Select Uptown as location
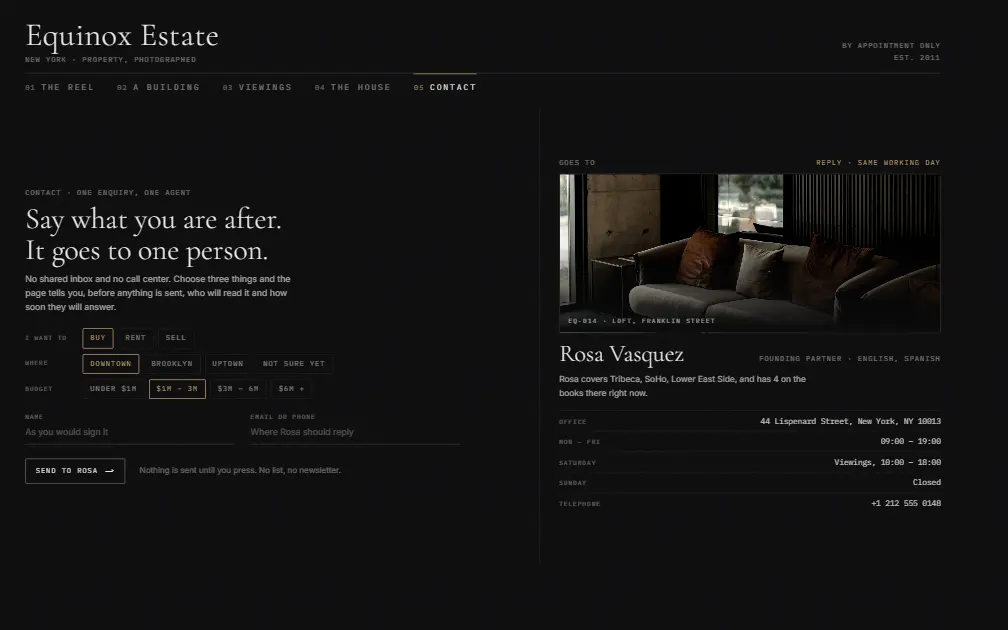1008x630 pixels. pos(228,364)
